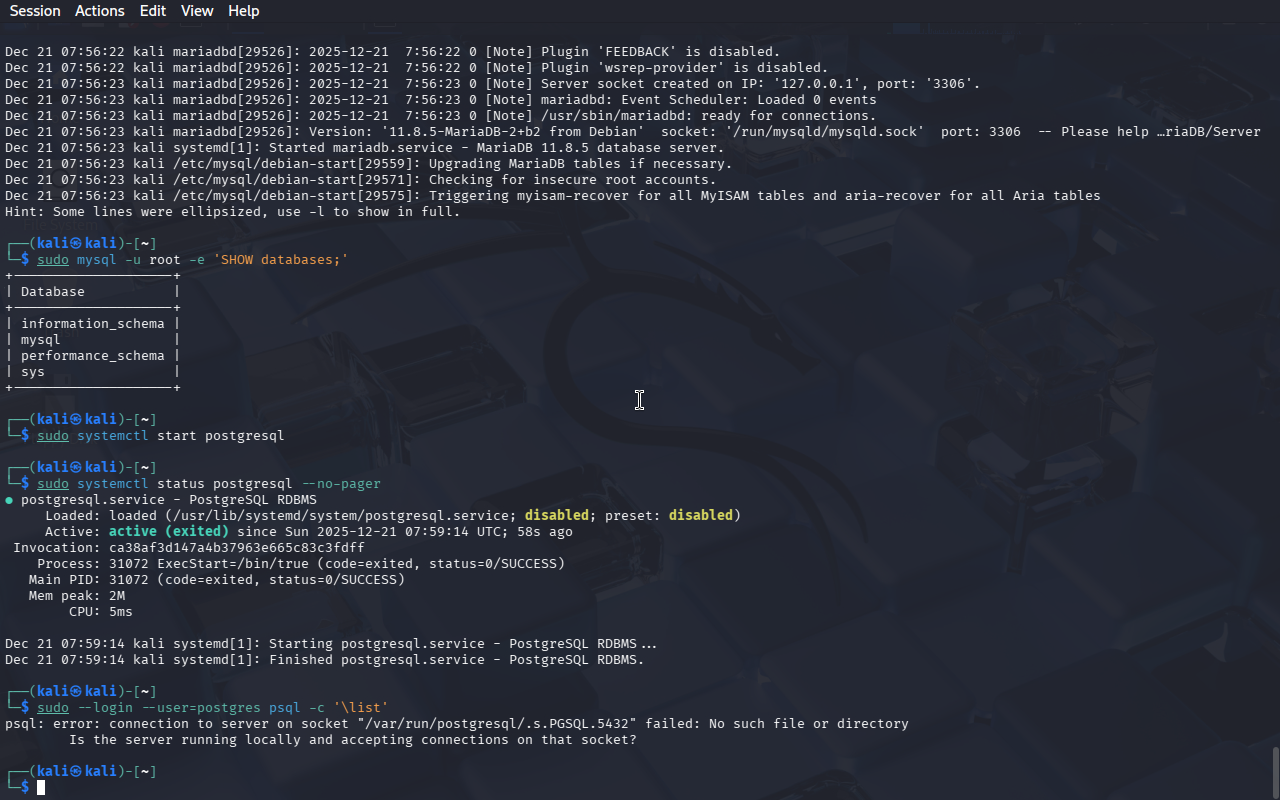Open the Help menu
The width and height of the screenshot is (1280, 800).
pyautogui.click(x=243, y=11)
